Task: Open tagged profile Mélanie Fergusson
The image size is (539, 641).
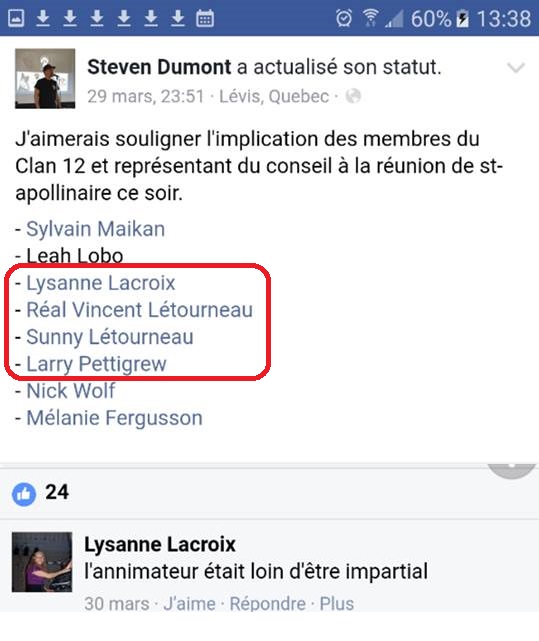Action: pos(115,418)
